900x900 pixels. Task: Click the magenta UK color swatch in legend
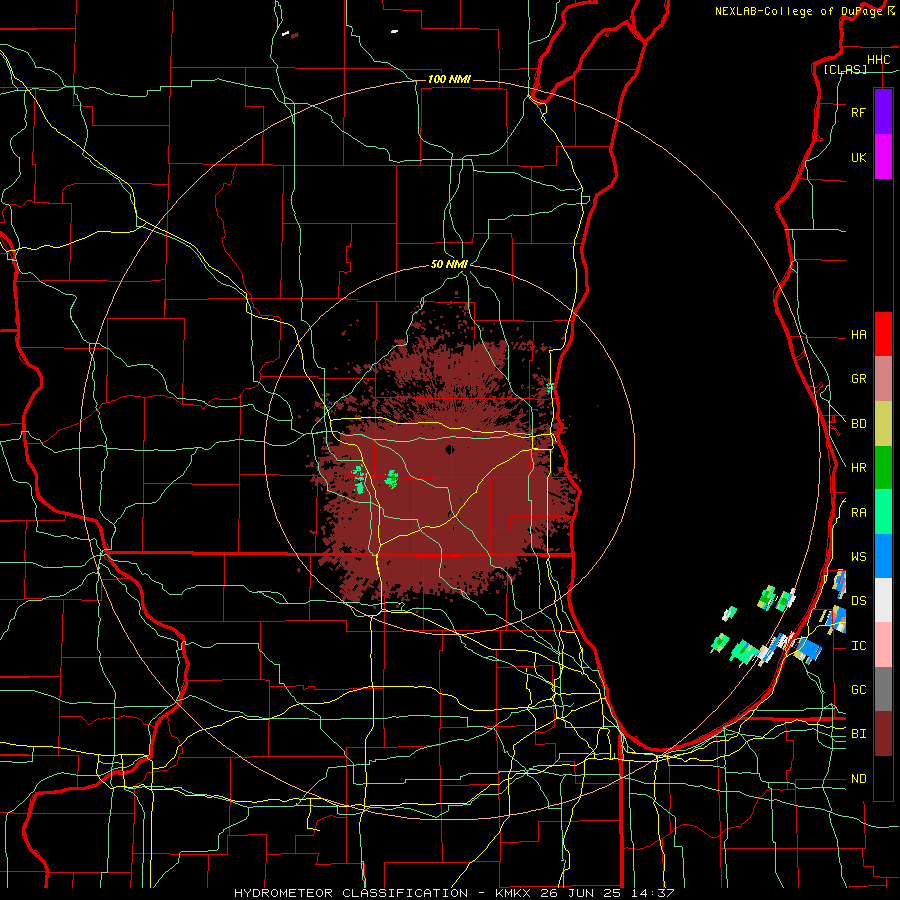point(883,157)
